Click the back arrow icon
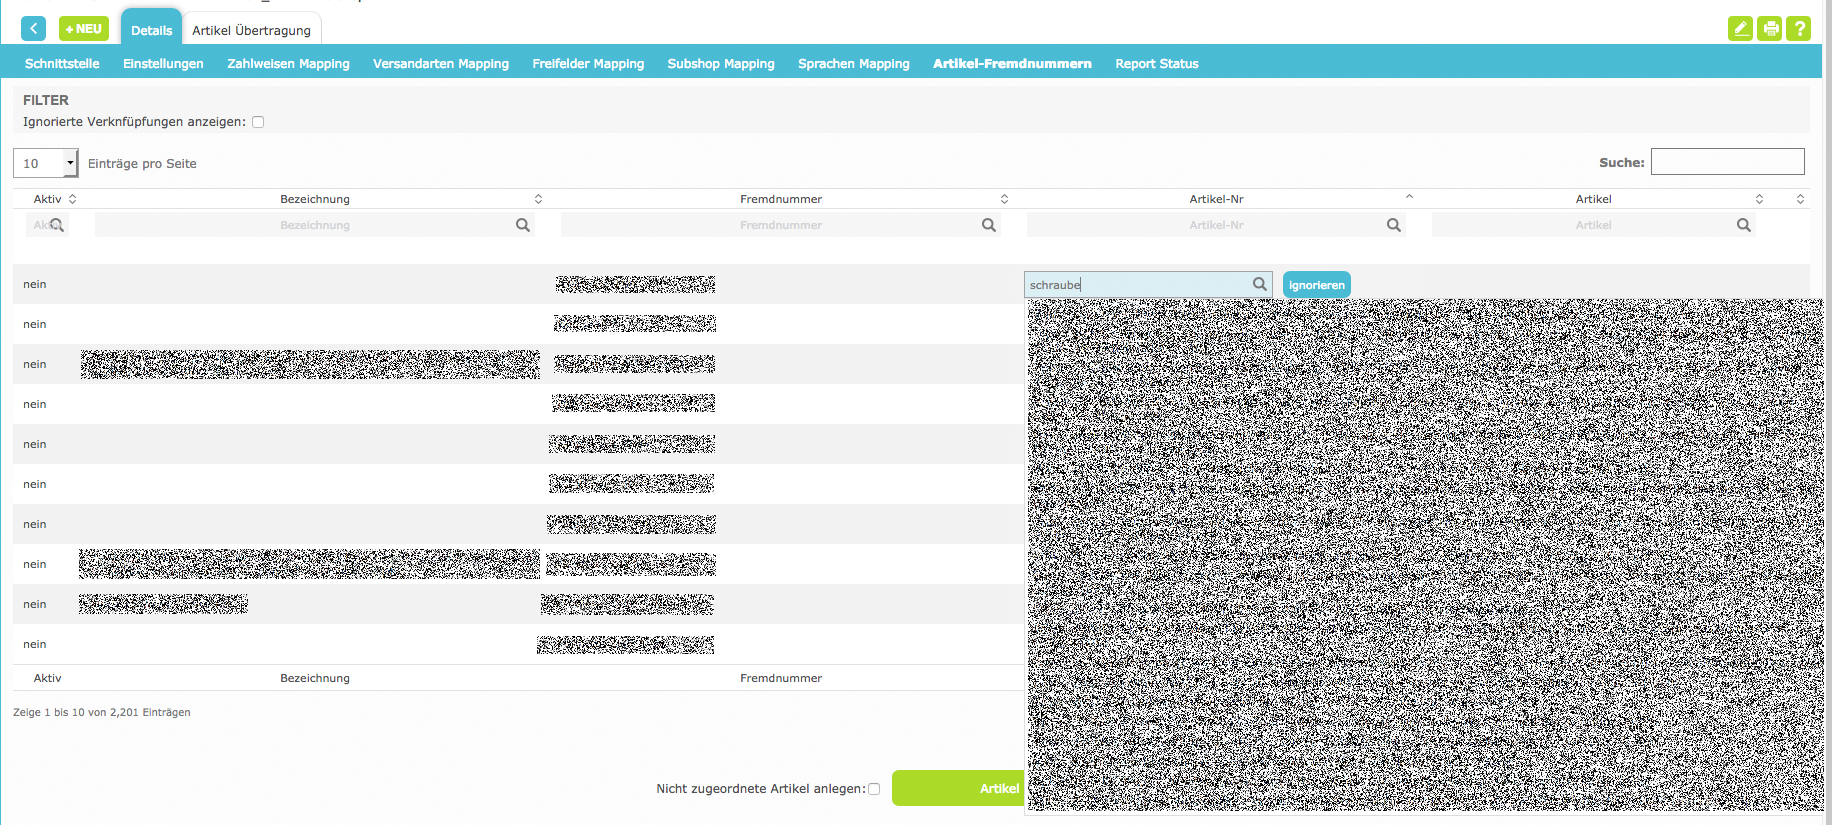Viewport: 1832px width, 825px height. (x=33, y=29)
